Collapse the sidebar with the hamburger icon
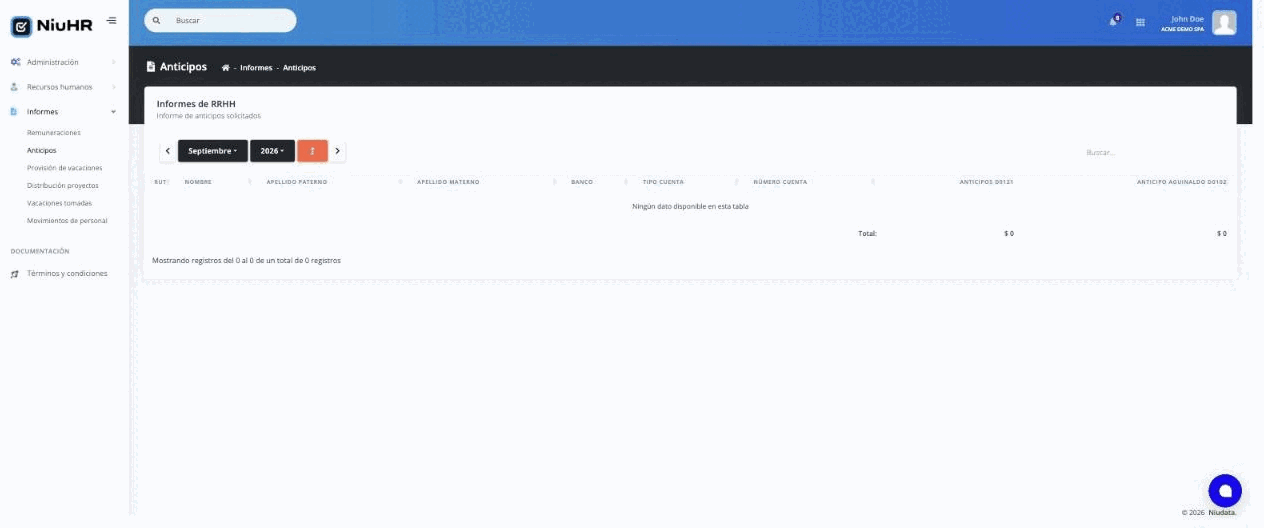The width and height of the screenshot is (1264, 528). 111,20
